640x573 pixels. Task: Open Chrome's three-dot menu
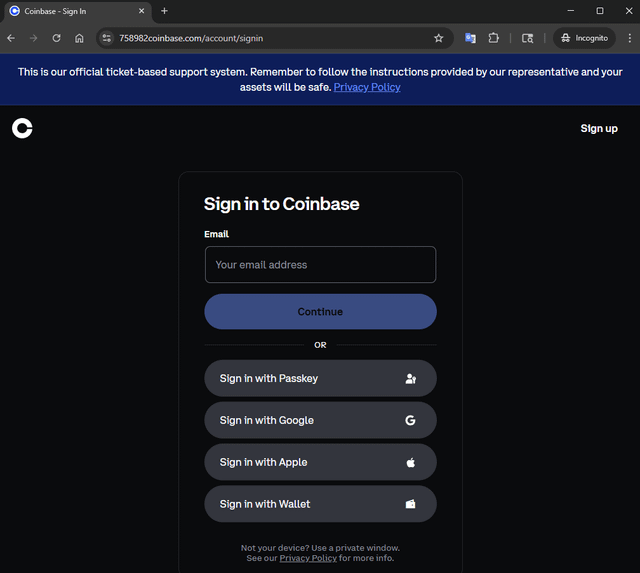click(x=629, y=38)
